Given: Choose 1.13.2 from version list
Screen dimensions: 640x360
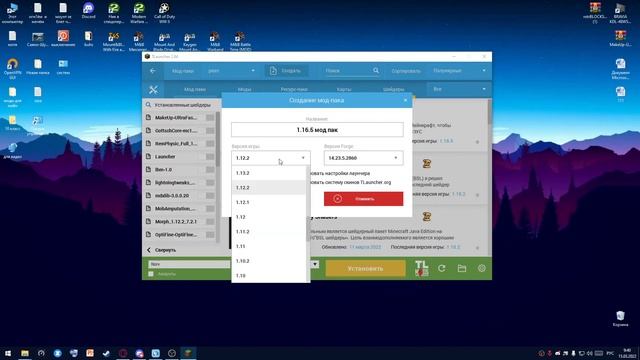Looking at the screenshot, I should click(268, 173).
